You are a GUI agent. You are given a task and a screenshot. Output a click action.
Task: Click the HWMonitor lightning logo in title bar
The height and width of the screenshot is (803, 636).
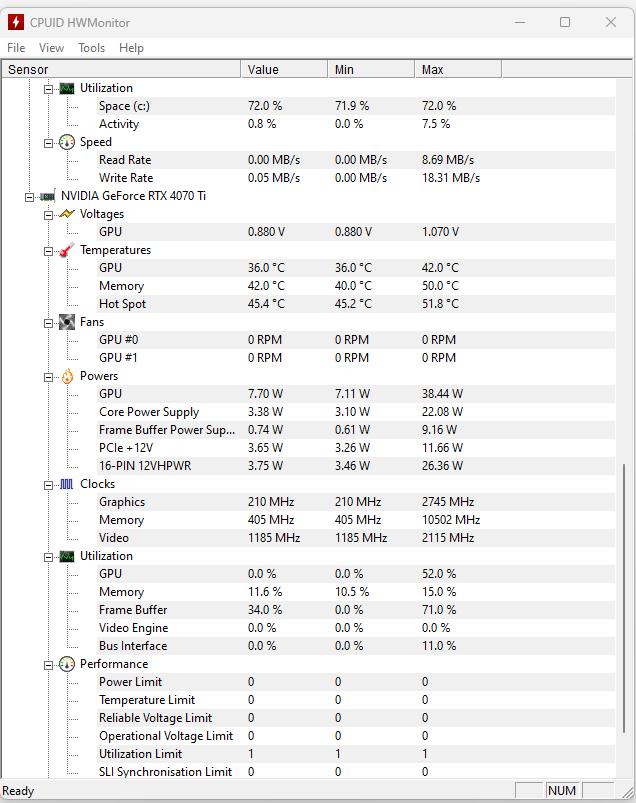tap(16, 22)
